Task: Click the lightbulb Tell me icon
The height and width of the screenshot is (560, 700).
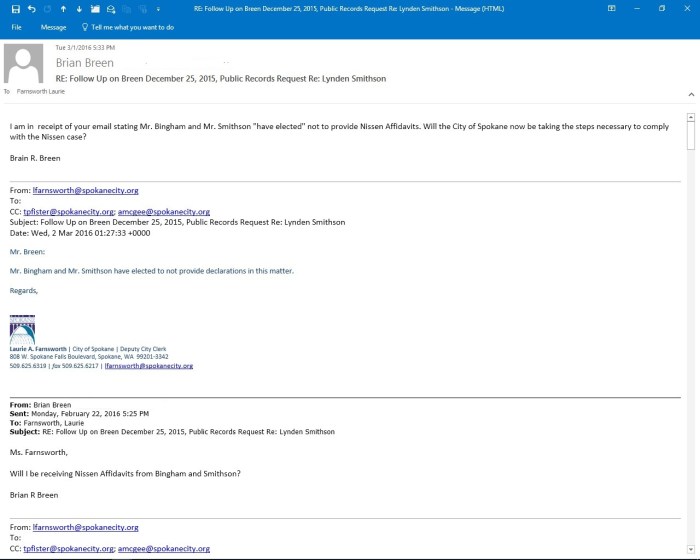Action: [x=84, y=27]
